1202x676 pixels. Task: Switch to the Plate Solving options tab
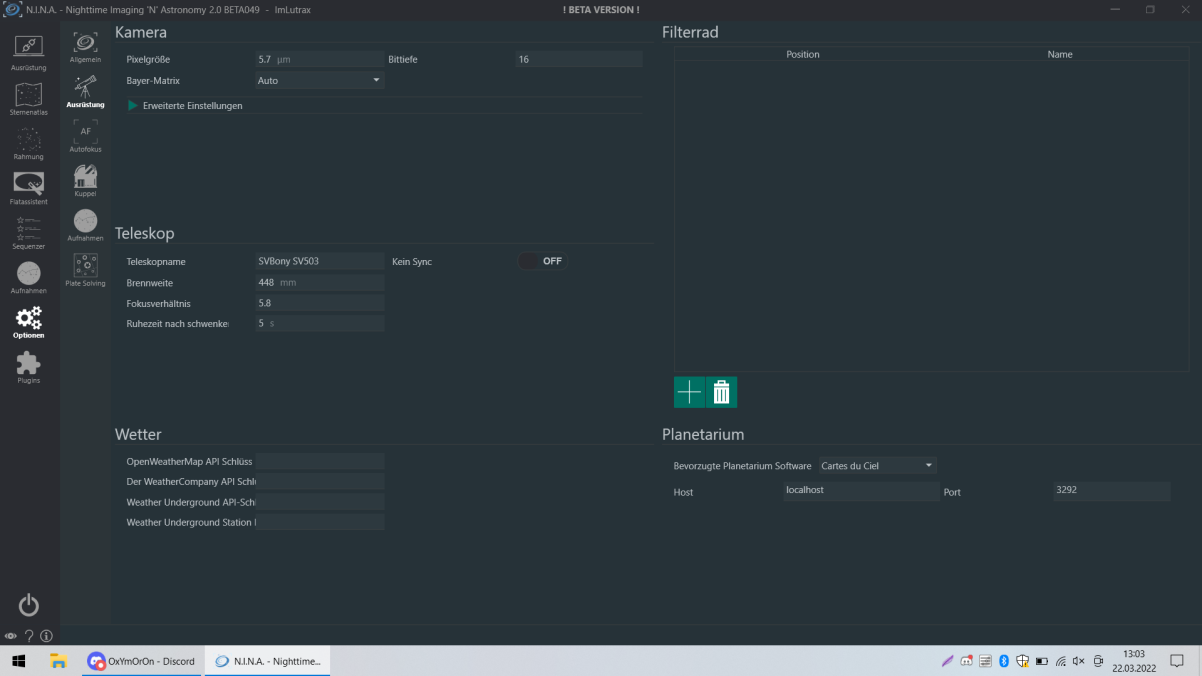click(x=86, y=270)
